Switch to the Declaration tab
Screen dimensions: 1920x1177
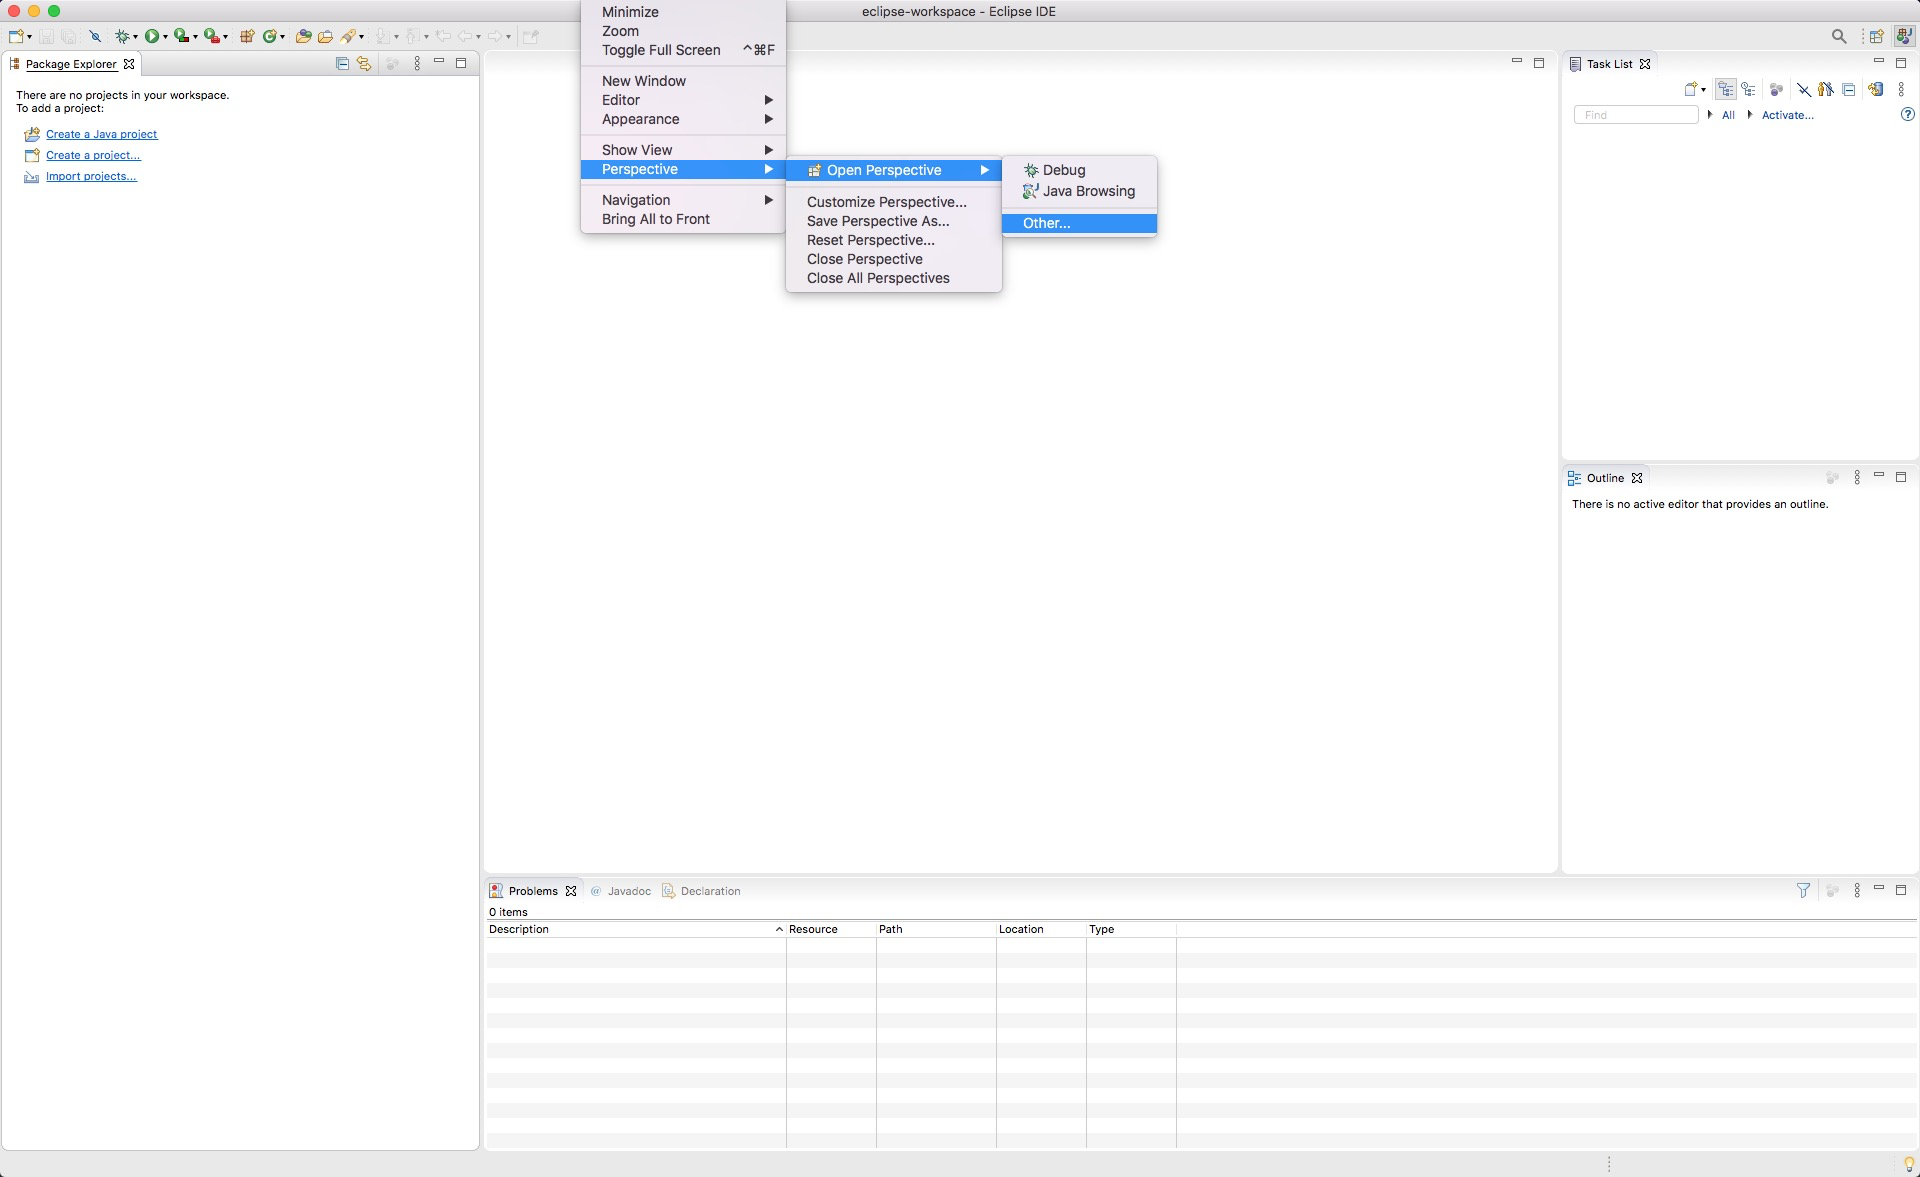(702, 891)
